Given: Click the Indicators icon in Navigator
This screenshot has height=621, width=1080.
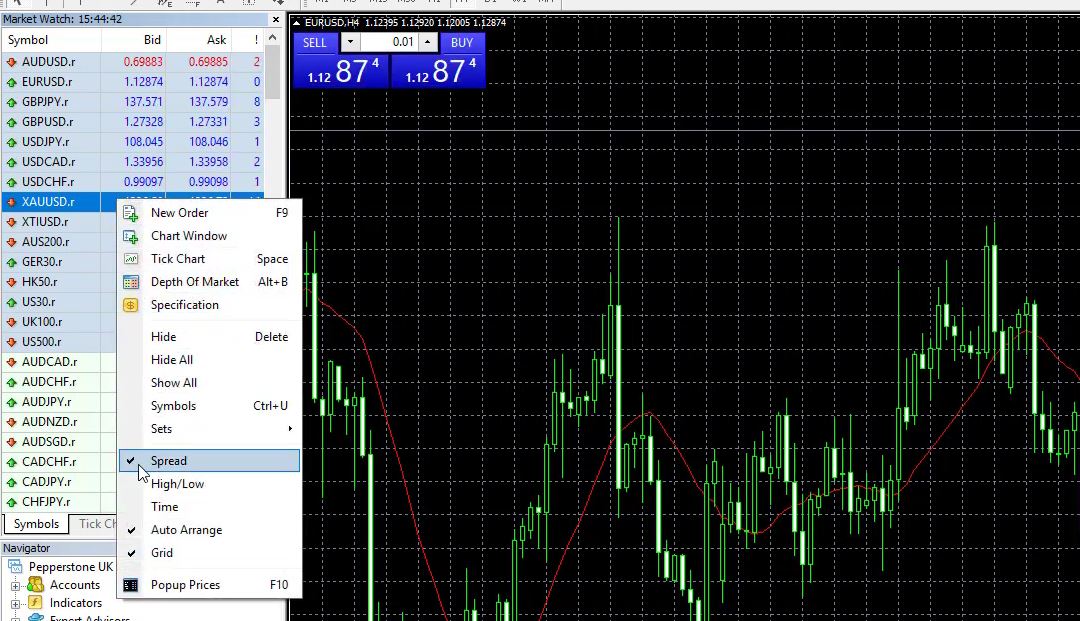Looking at the screenshot, I should [x=36, y=603].
